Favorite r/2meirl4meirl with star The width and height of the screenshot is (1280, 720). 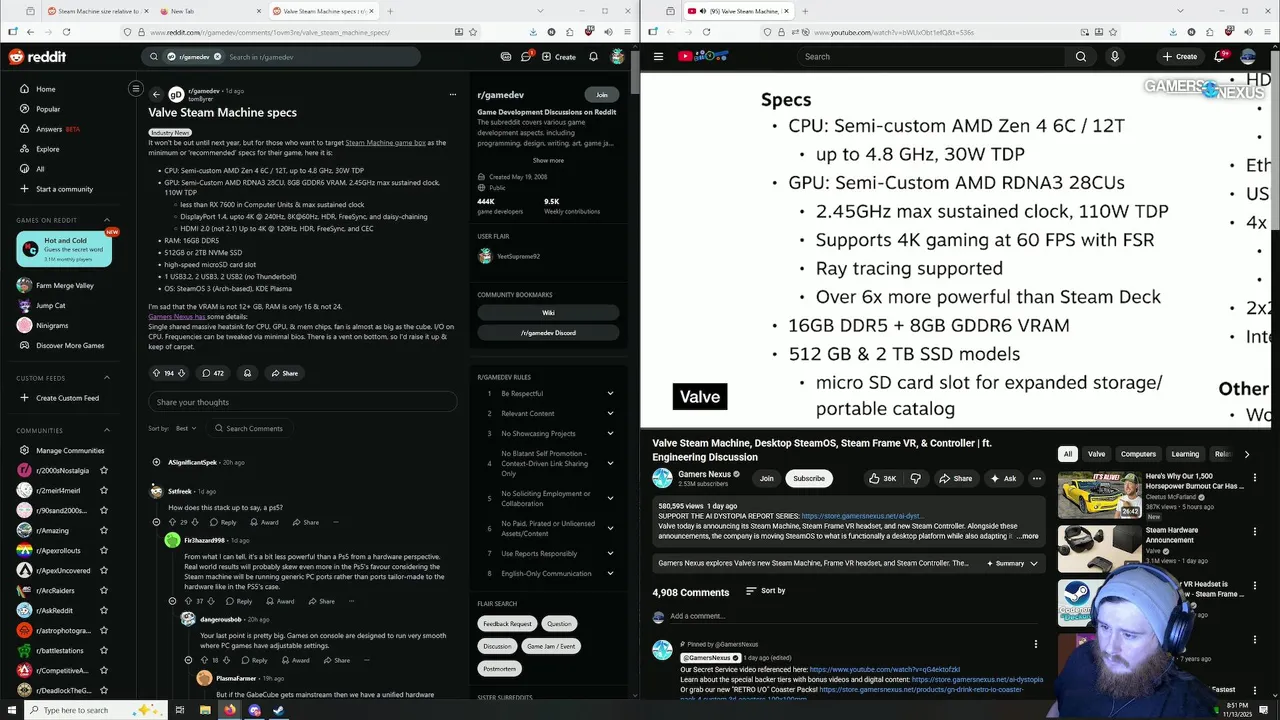(x=104, y=490)
